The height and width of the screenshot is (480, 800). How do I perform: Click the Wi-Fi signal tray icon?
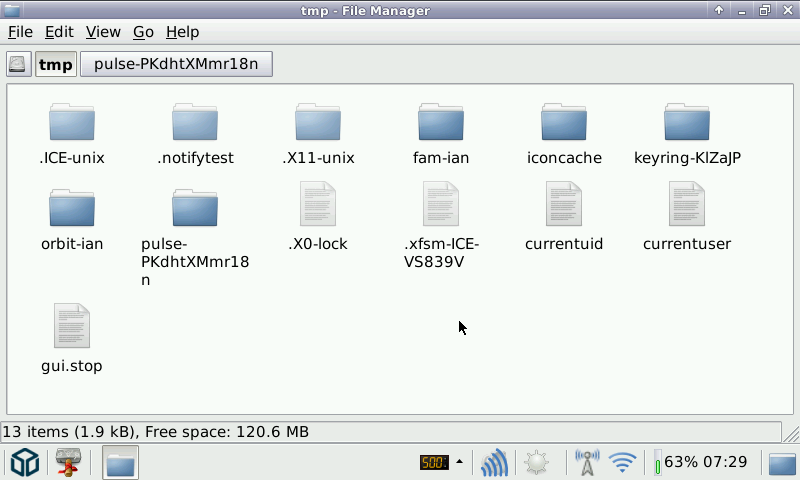(623, 463)
